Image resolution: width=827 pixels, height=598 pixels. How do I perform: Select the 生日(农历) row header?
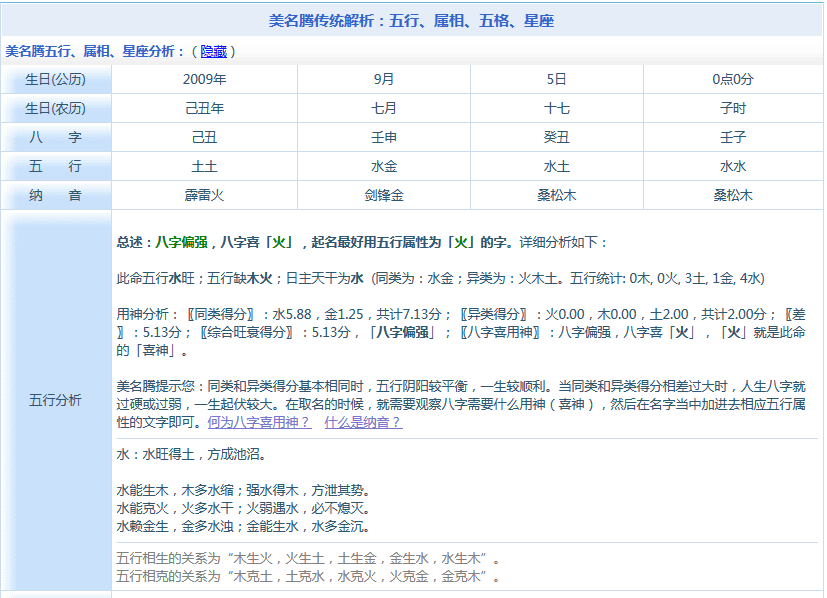click(56, 108)
